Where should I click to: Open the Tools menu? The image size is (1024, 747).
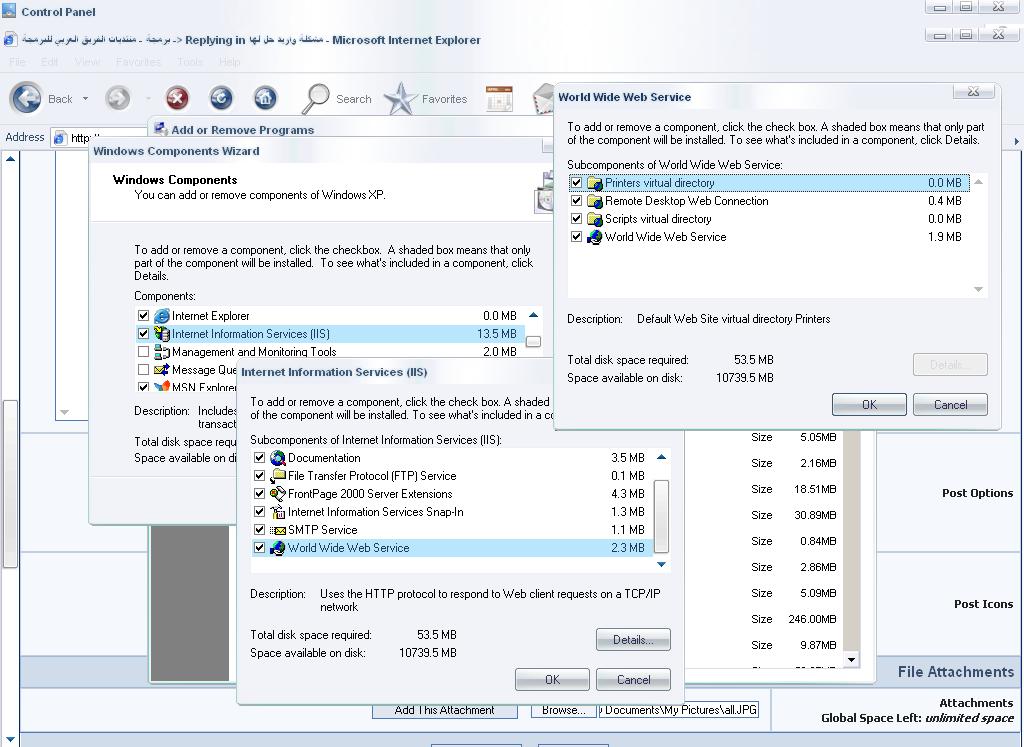pyautogui.click(x=189, y=62)
